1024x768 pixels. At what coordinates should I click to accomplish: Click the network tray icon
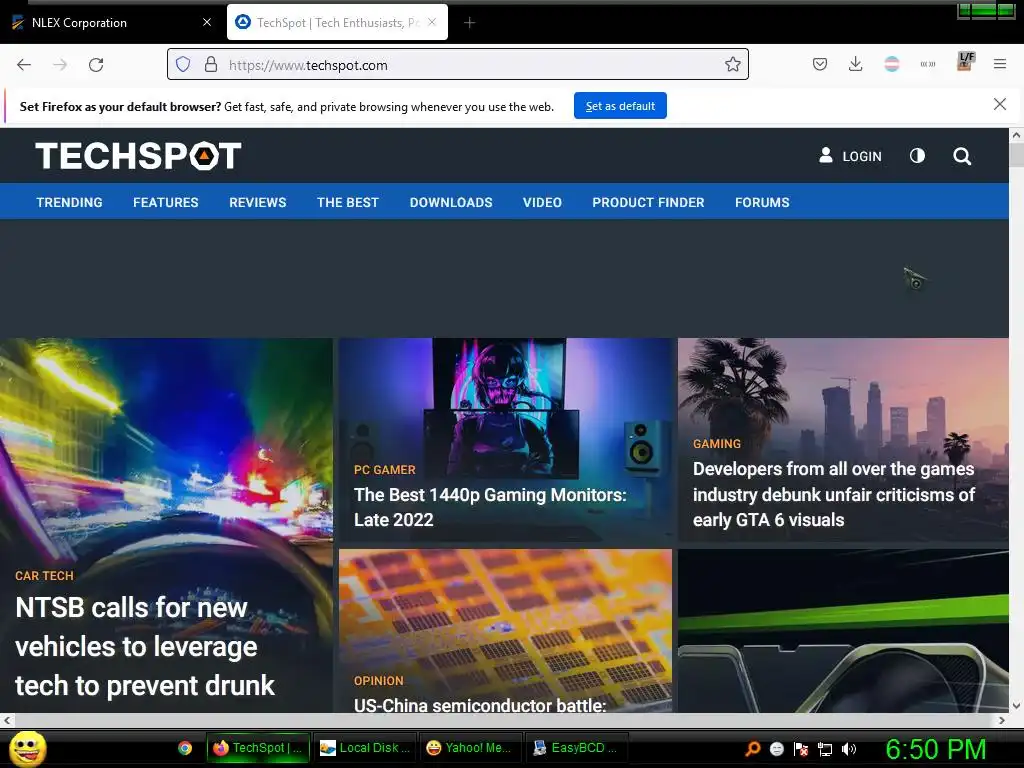(825, 749)
